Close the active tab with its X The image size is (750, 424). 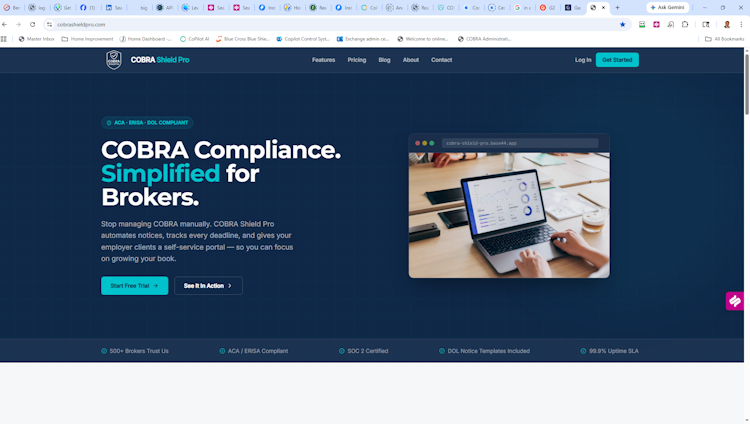tap(603, 8)
